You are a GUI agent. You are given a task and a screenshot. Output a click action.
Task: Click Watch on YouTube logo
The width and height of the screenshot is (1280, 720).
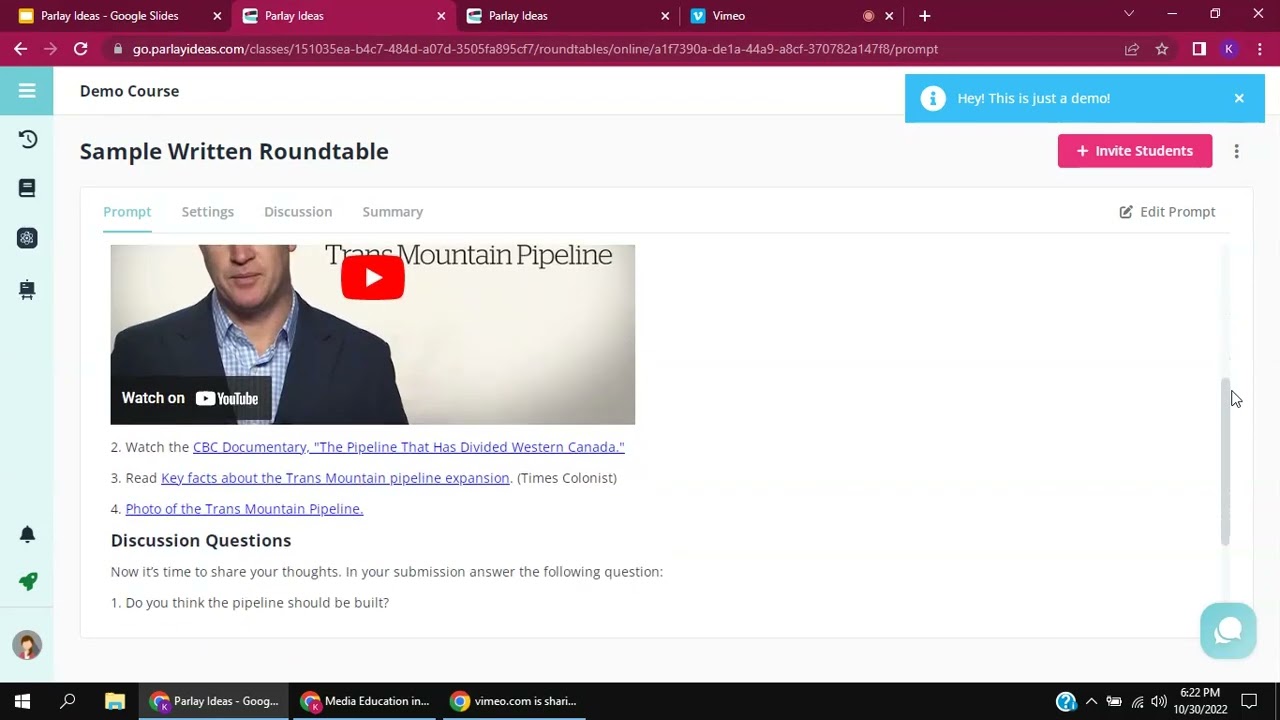(x=190, y=398)
